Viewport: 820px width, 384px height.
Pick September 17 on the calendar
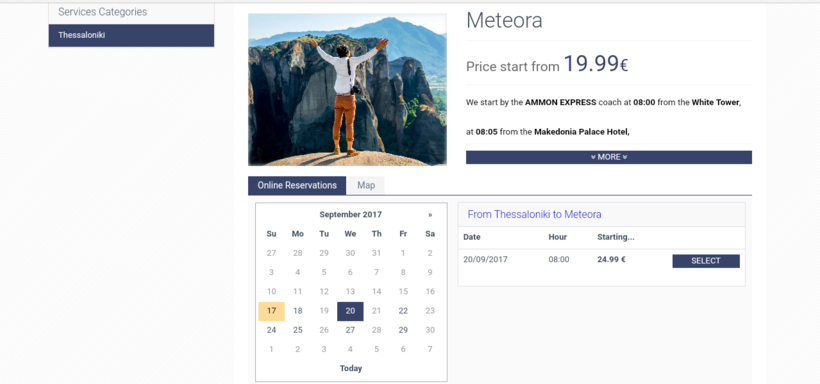coord(271,311)
